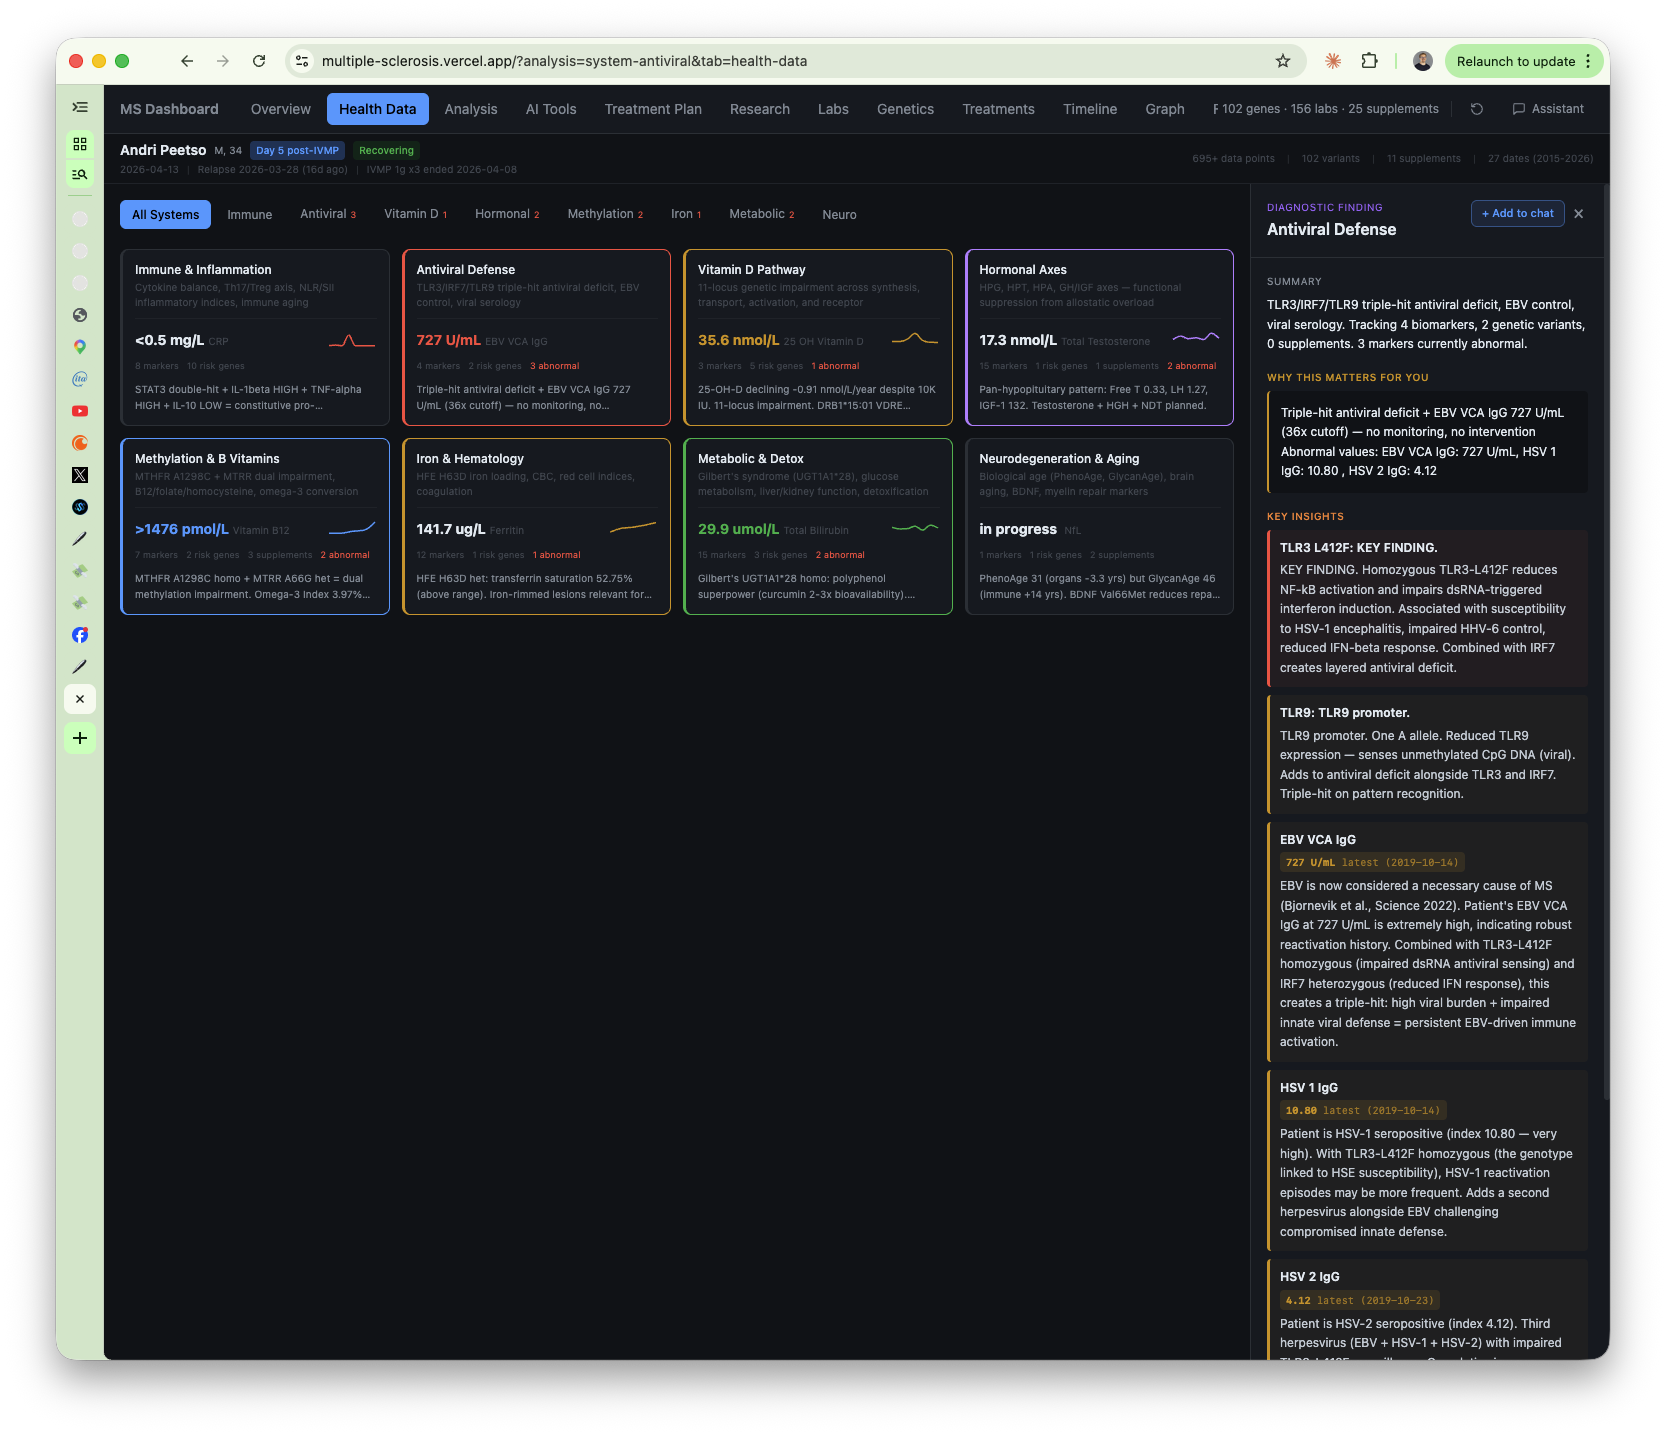This screenshot has height=1434, width=1666.
Task: Open the Treatment Plan tab
Action: [652, 109]
